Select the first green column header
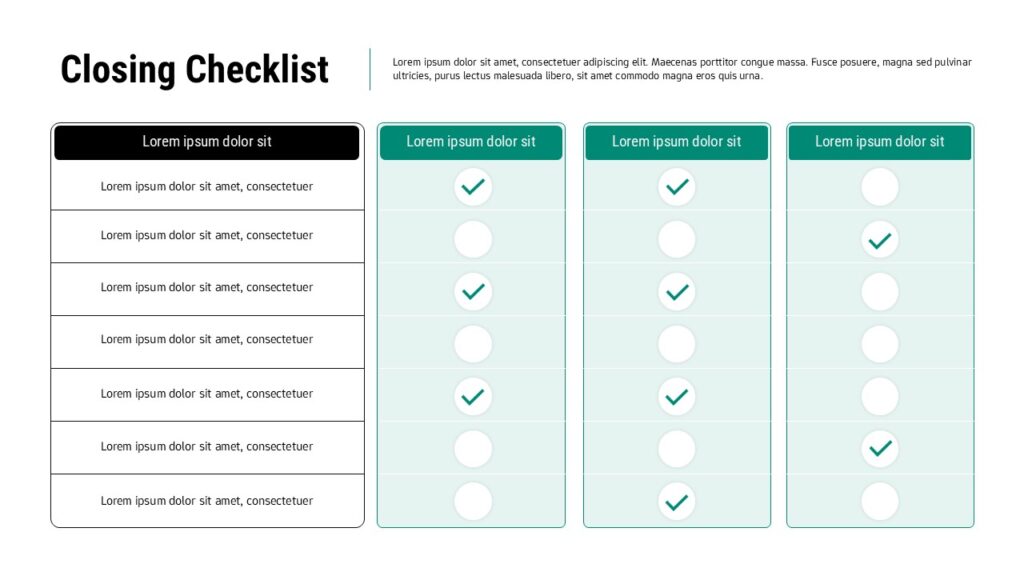 [x=471, y=142]
